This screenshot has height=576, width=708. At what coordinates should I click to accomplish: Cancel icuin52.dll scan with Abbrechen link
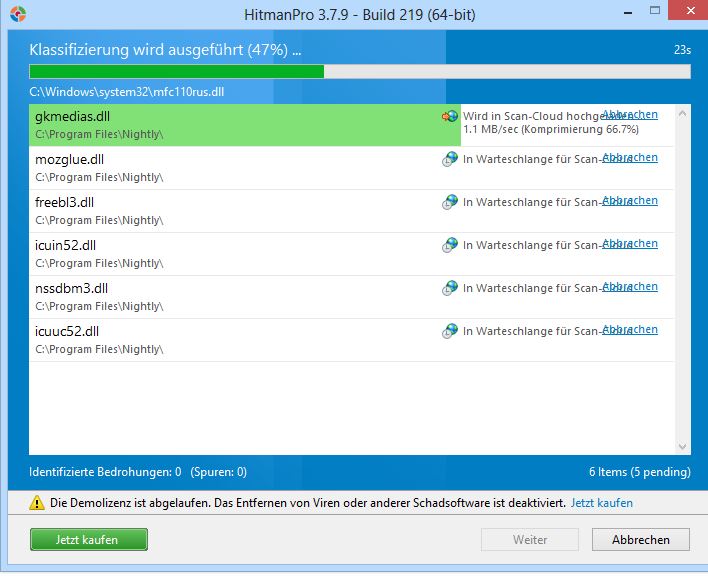coord(630,243)
